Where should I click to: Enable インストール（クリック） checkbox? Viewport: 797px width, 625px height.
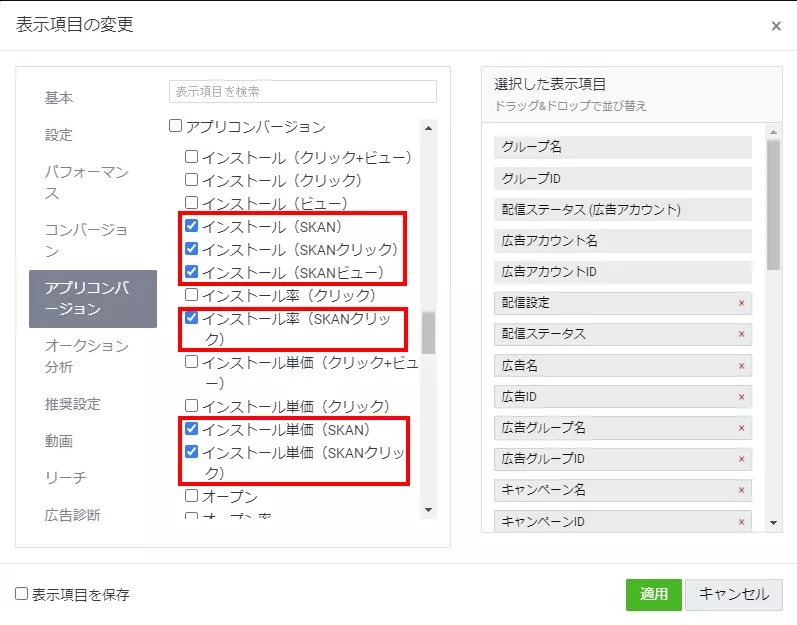pyautogui.click(x=192, y=181)
